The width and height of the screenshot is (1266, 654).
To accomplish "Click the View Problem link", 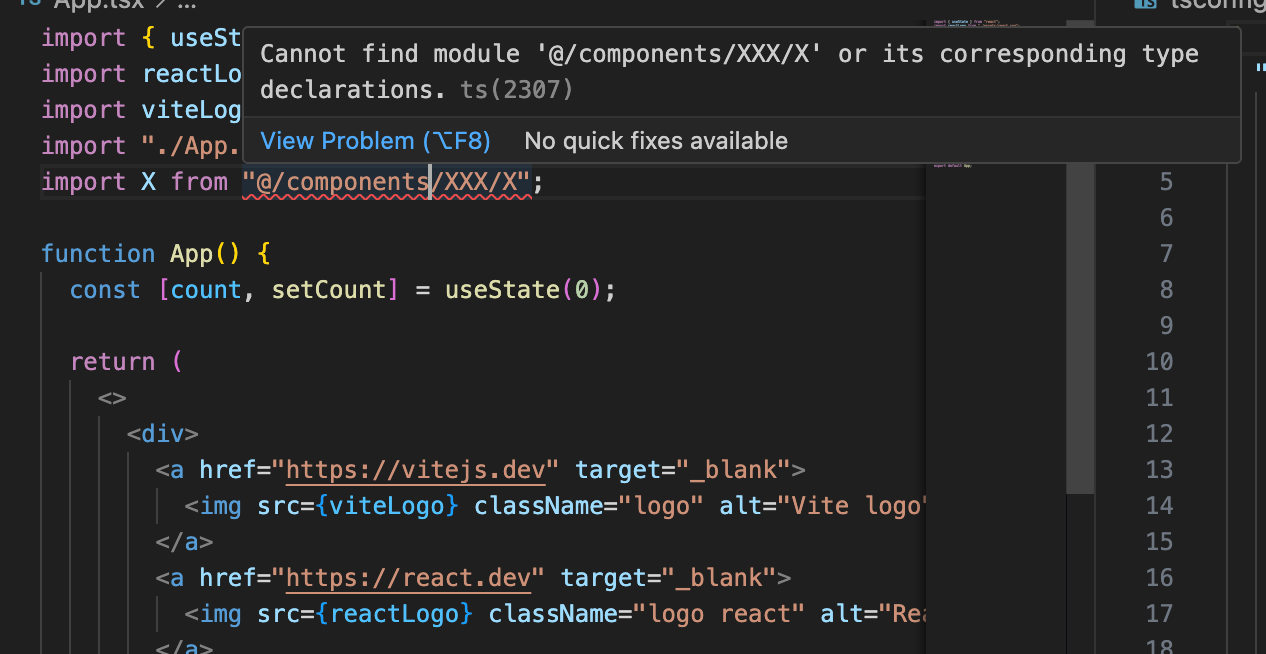I will [x=375, y=141].
